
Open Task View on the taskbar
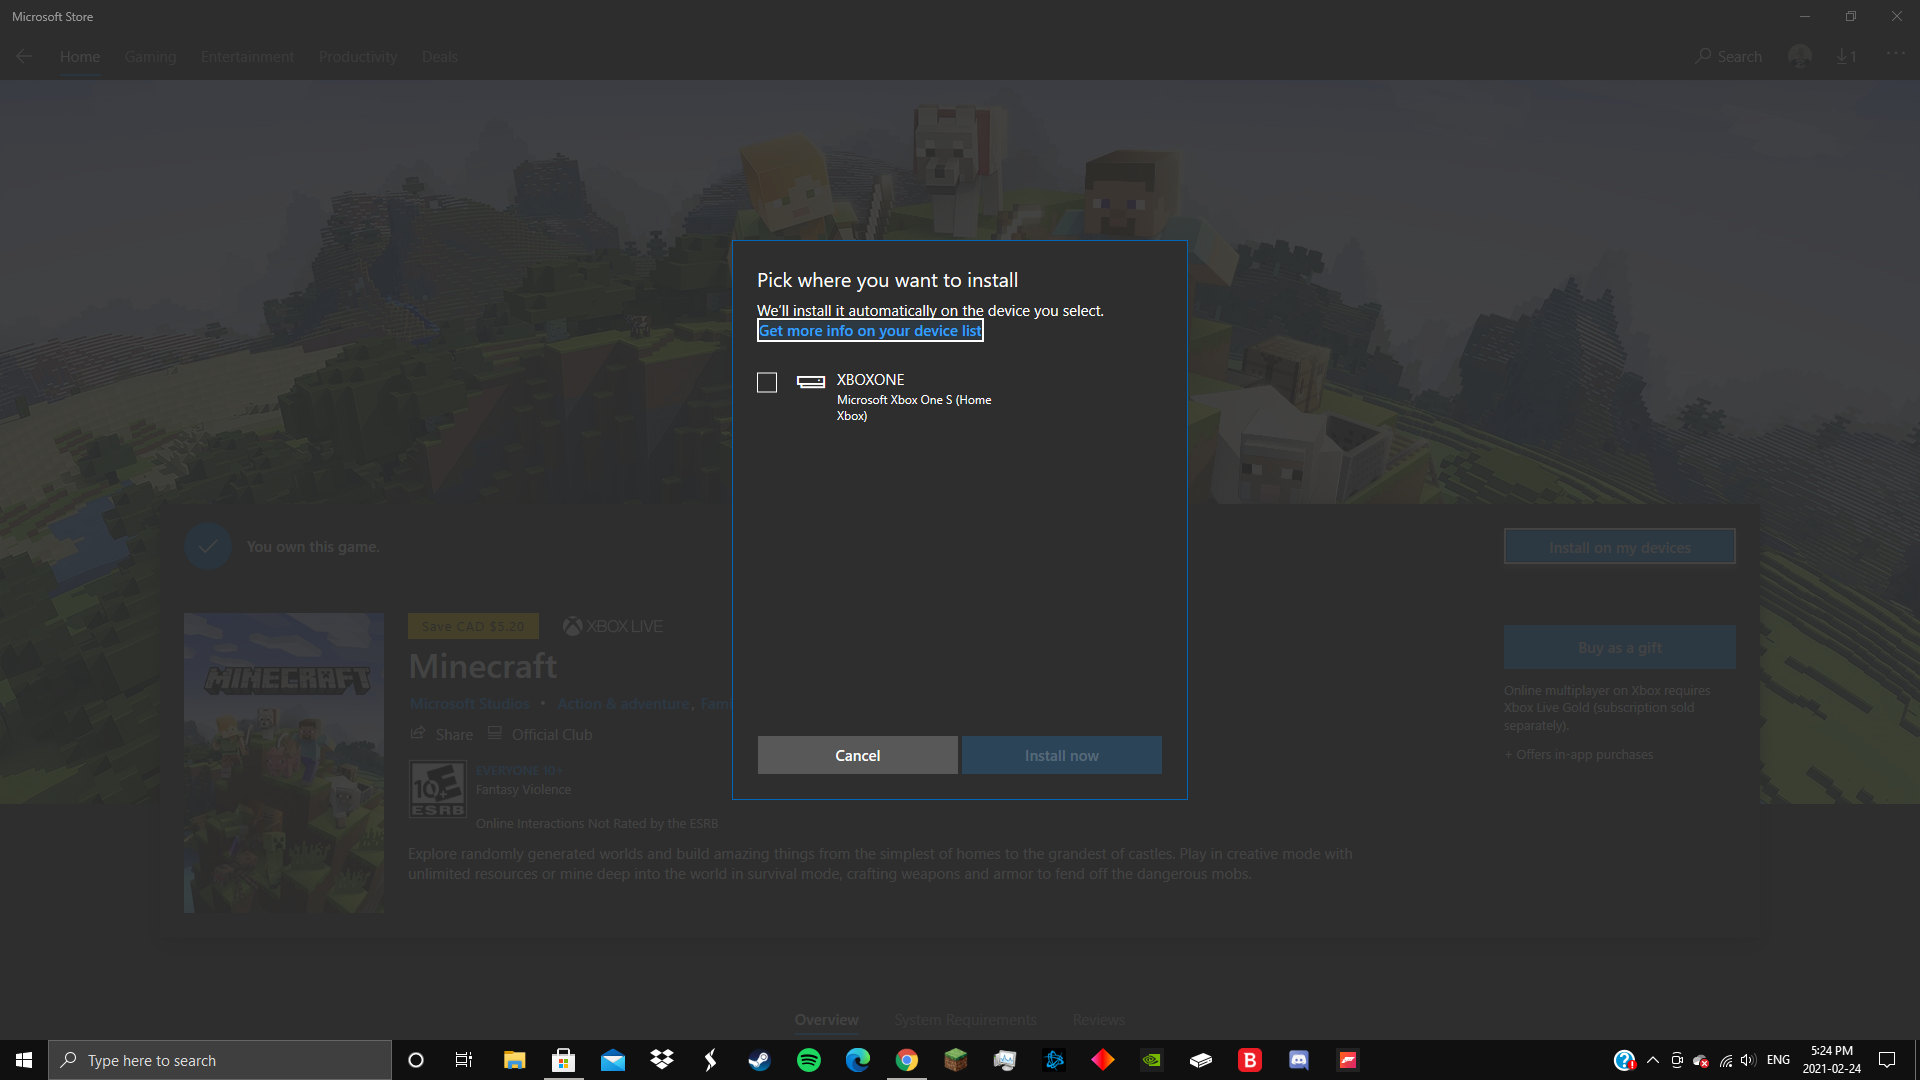coord(464,1060)
